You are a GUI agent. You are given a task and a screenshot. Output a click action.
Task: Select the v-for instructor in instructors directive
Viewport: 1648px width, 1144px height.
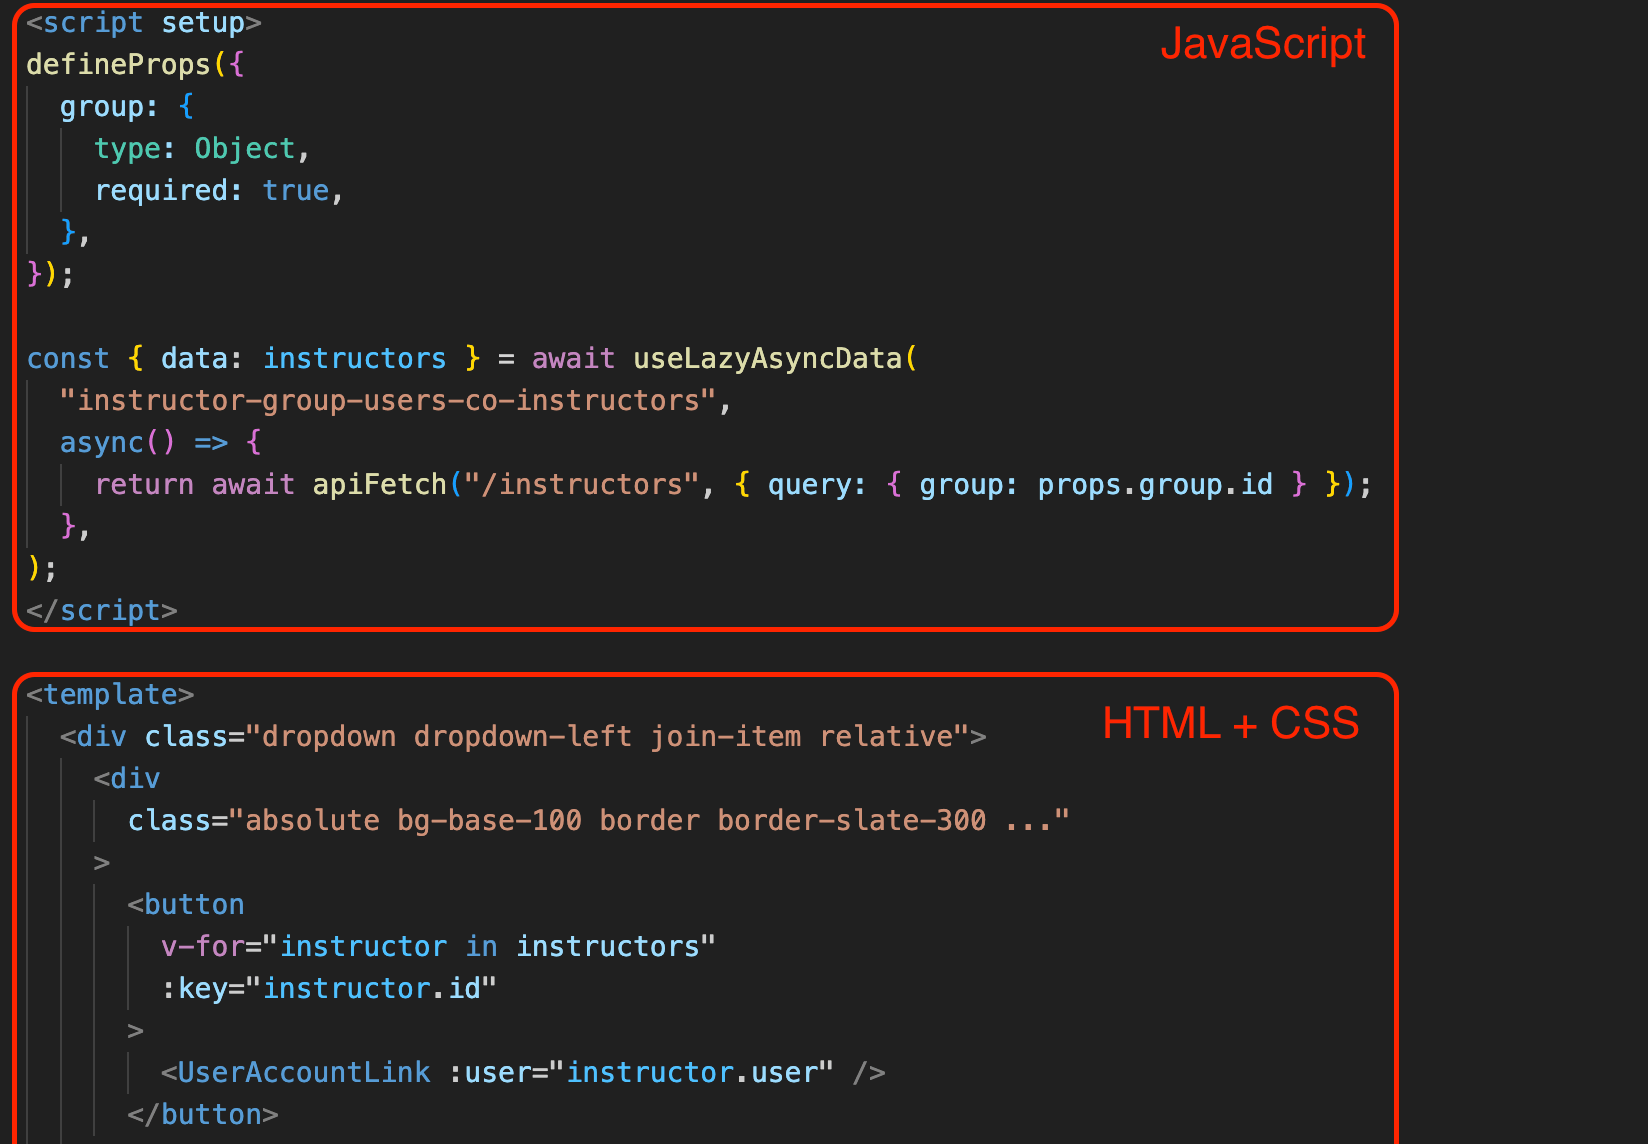point(437,946)
